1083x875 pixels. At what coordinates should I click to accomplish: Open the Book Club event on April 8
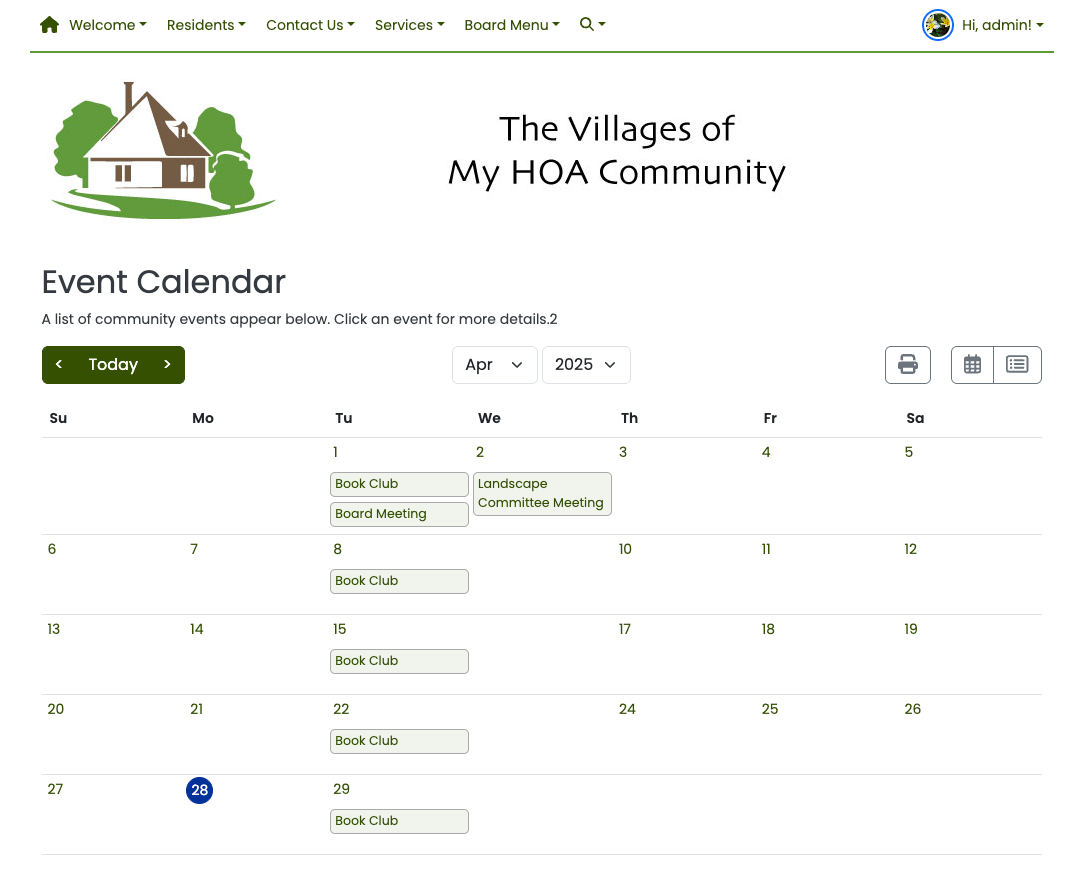click(x=399, y=581)
